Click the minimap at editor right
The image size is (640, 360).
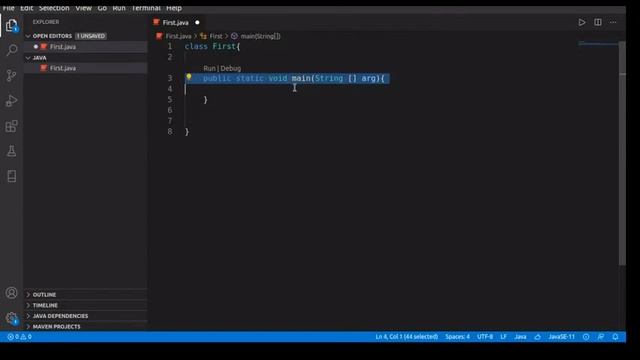pyautogui.click(x=598, y=43)
